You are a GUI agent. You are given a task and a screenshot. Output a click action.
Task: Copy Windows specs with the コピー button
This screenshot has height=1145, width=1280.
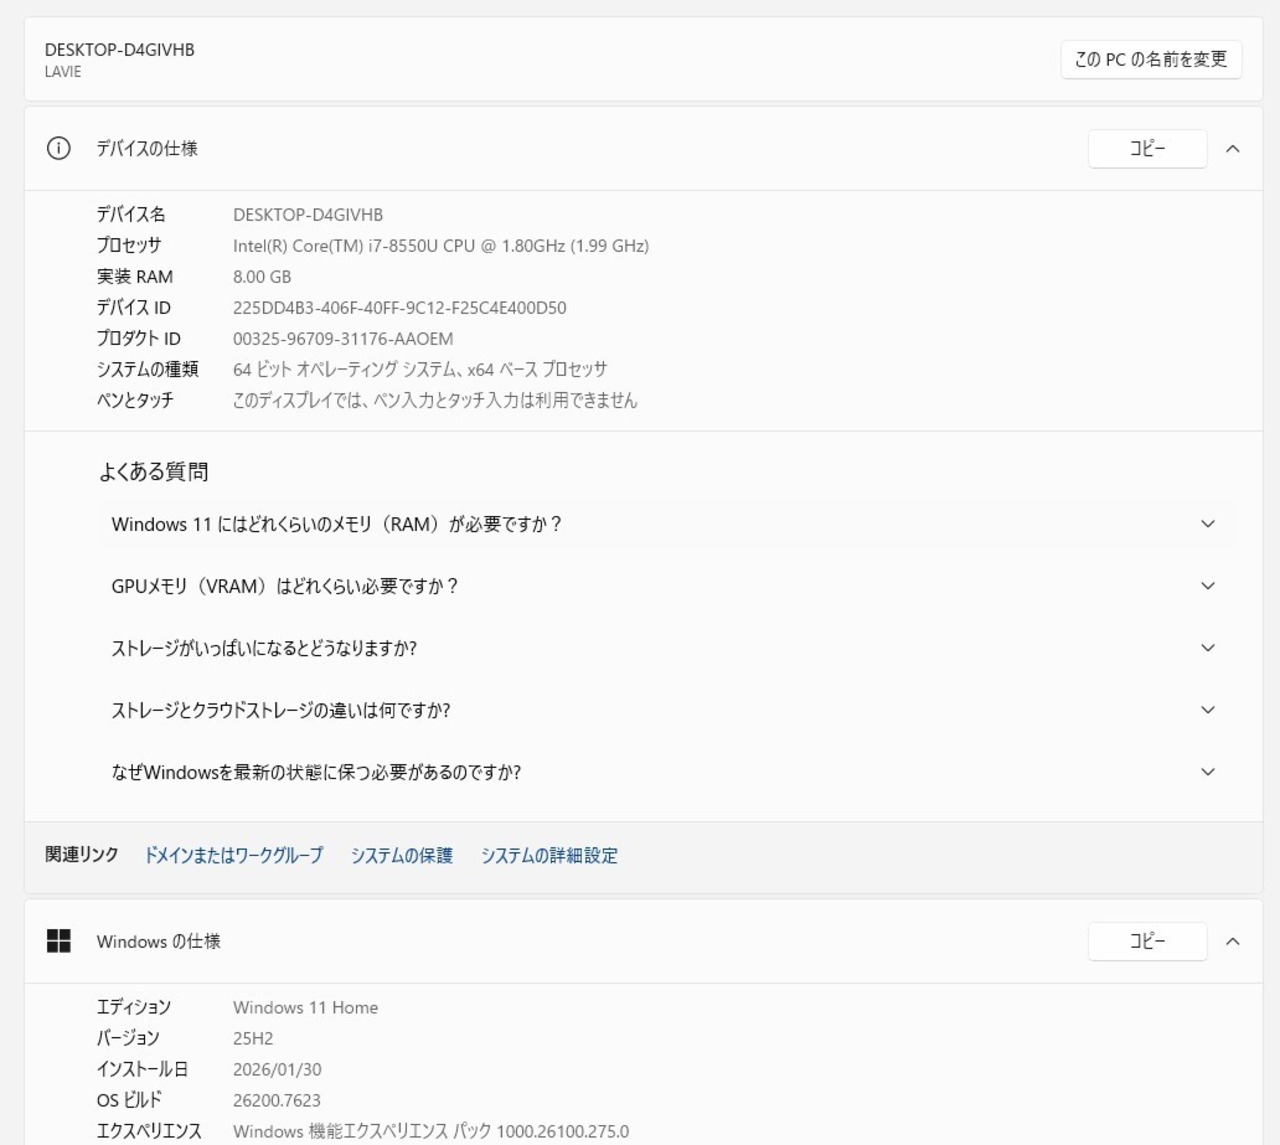pos(1147,941)
